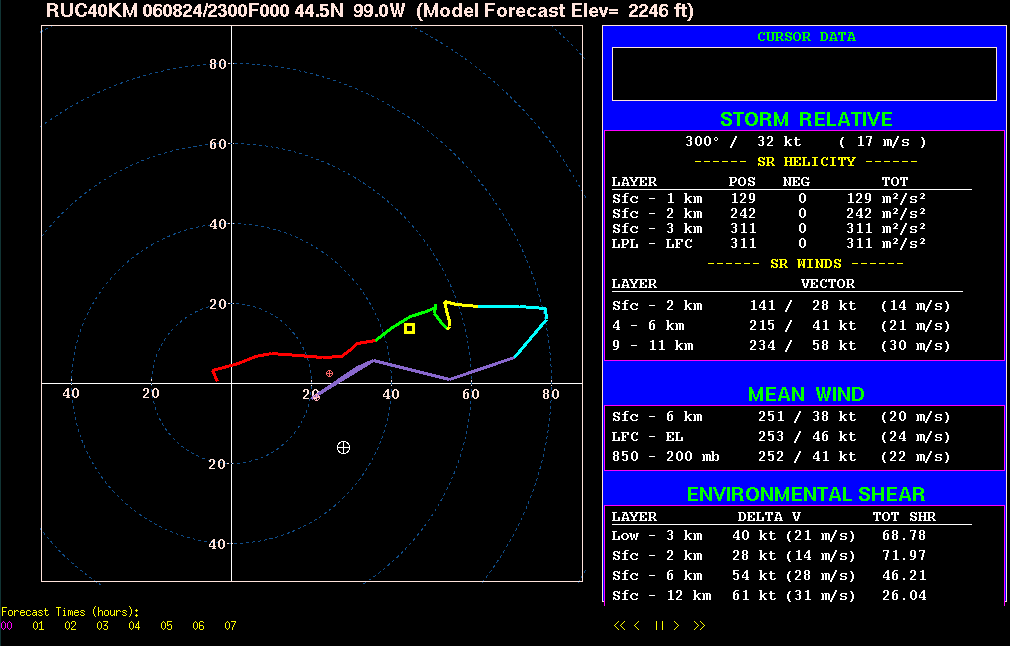This screenshot has width=1010, height=646.
Task: Select forecast hour 05
Action: pos(167,626)
